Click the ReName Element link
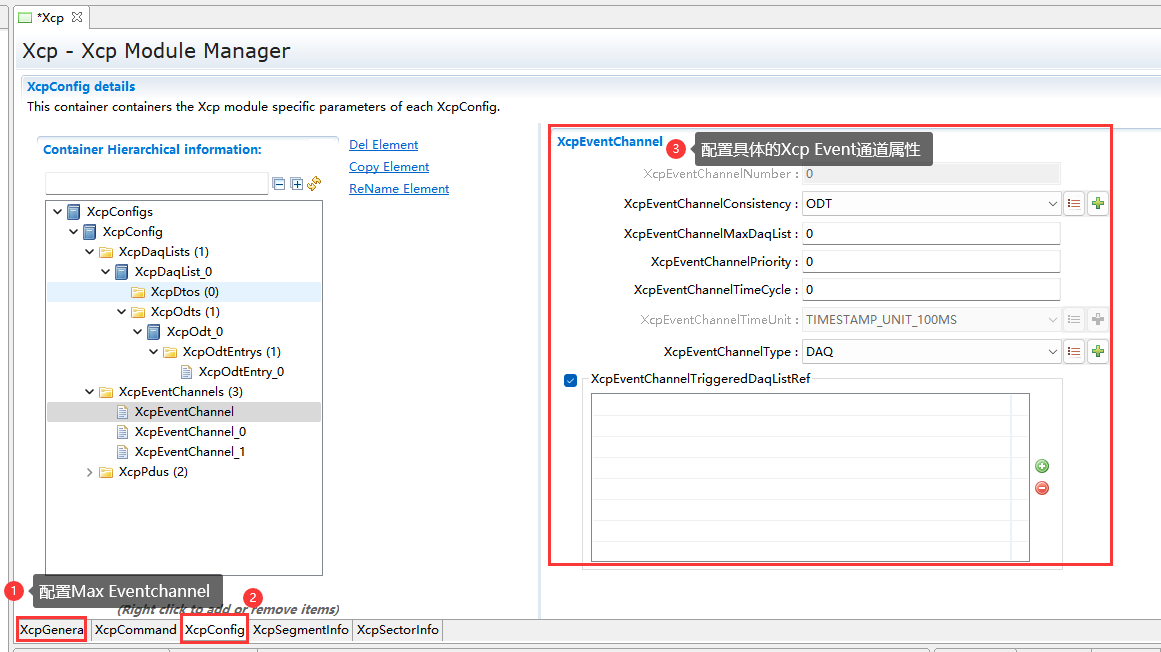This screenshot has width=1161, height=652. 398,189
